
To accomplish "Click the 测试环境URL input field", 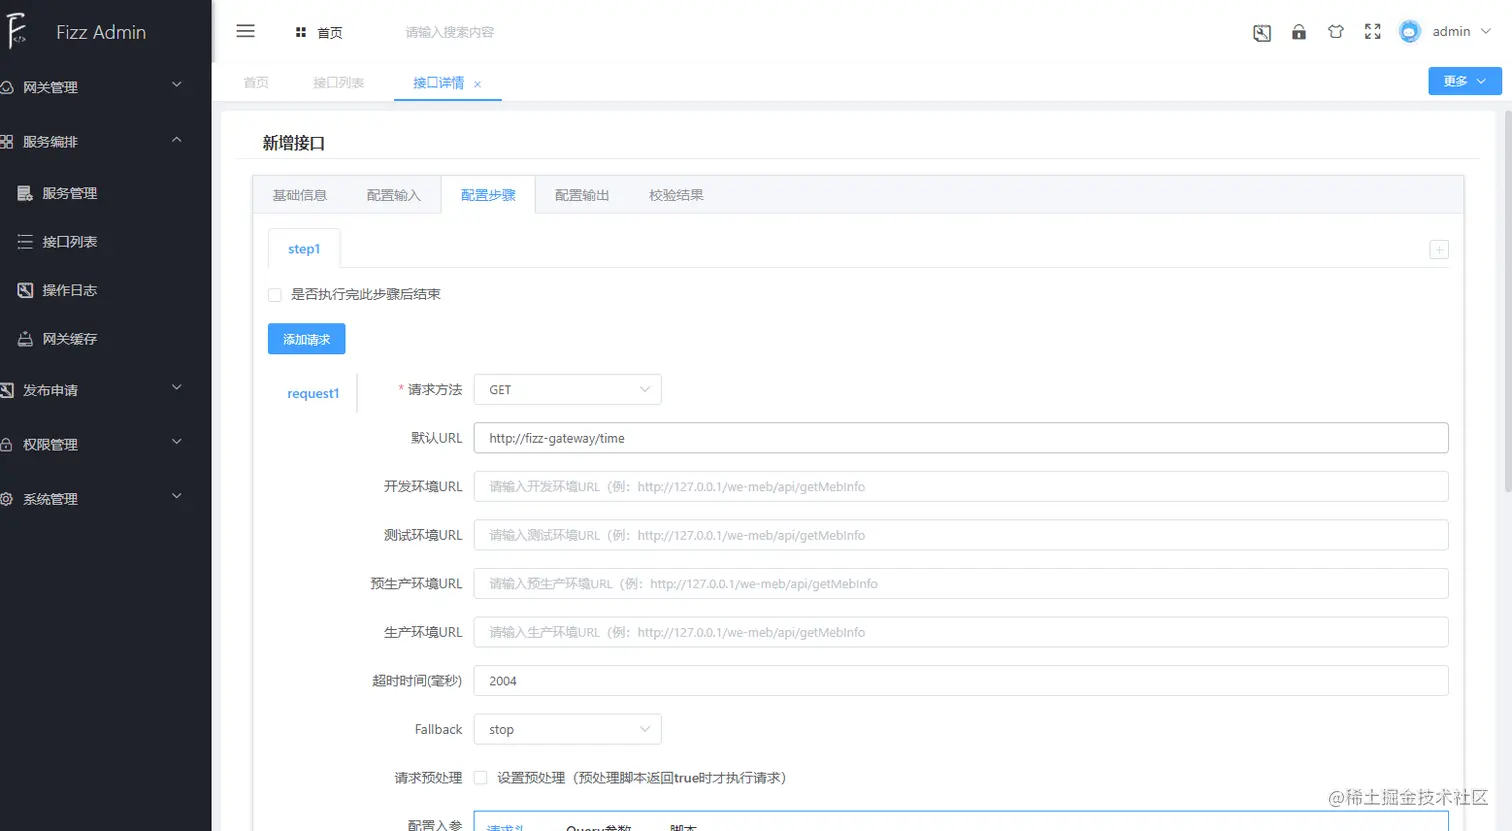I will 961,535.
